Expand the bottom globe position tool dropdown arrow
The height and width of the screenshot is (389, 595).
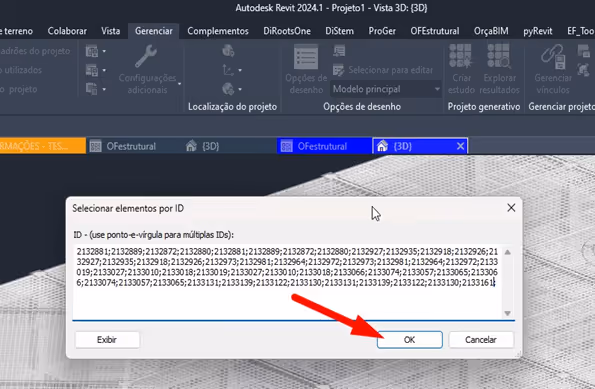(240, 90)
